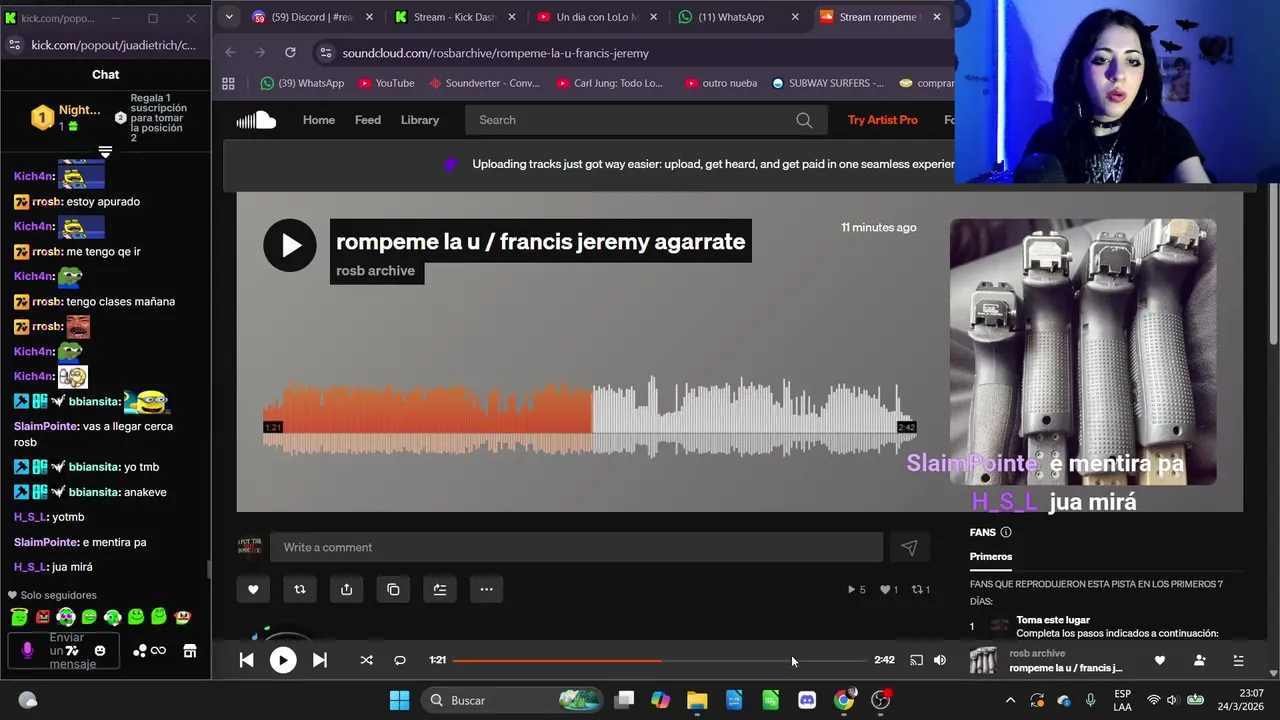
Task: Click the Toma este lugar text
Action: [x=1053, y=620]
